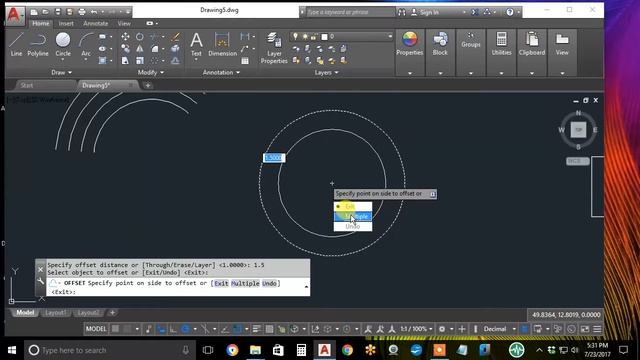Open the Utilities panel
The height and width of the screenshot is (360, 640).
coord(501,44)
